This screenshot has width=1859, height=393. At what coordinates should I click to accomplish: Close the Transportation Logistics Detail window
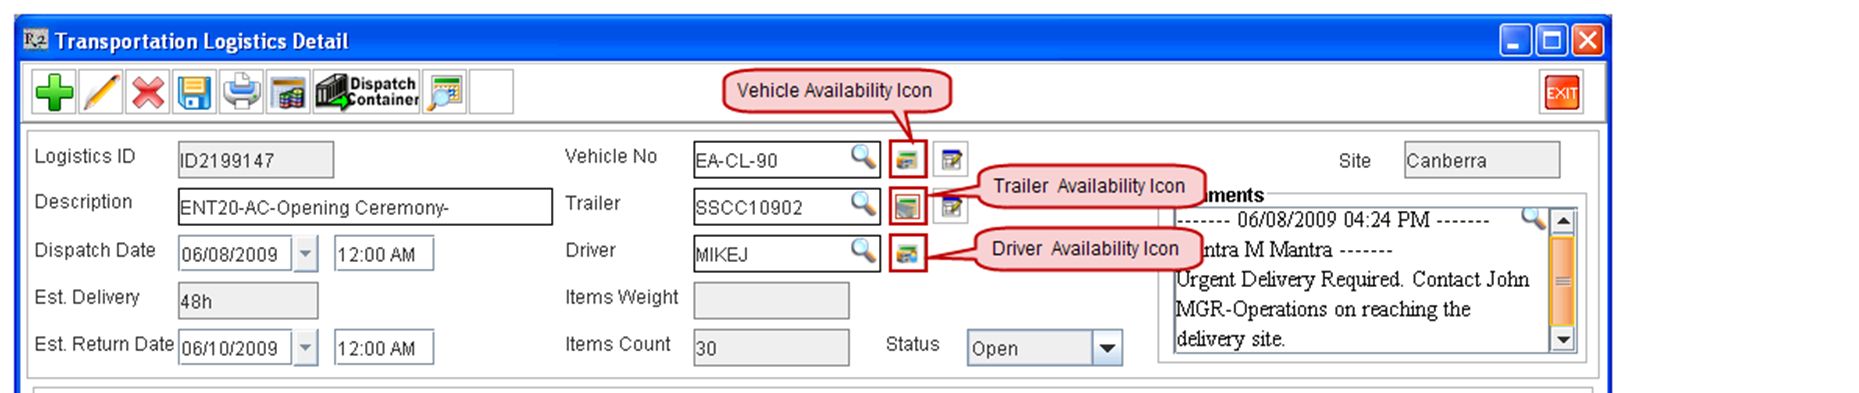click(x=1587, y=40)
